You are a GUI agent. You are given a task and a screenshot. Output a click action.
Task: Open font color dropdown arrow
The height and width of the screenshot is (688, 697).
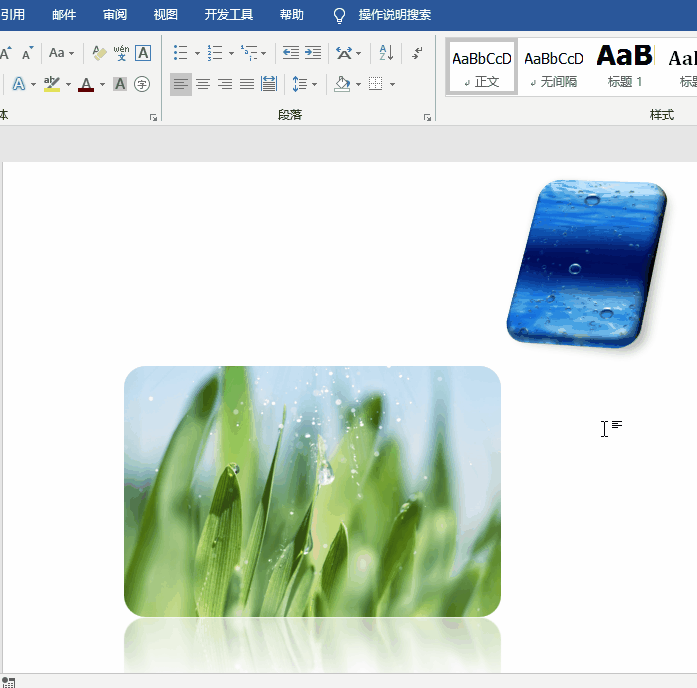[x=102, y=84]
